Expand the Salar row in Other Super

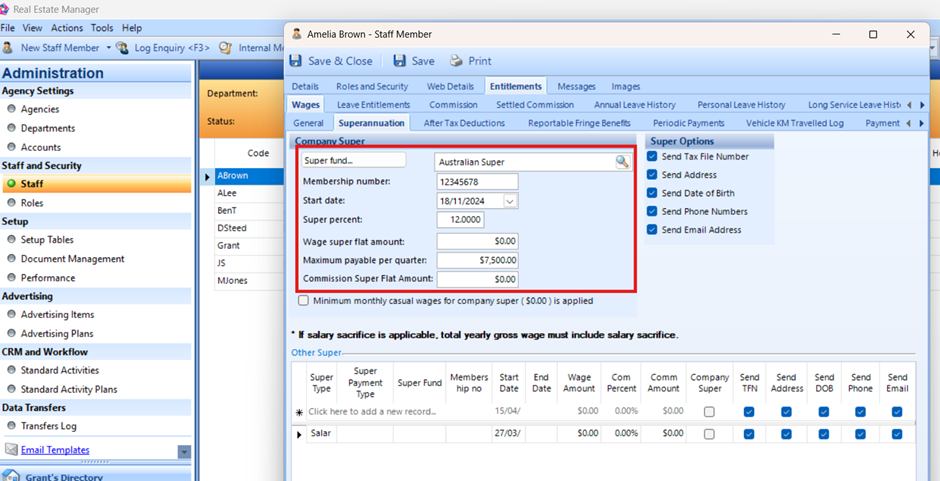click(299, 434)
